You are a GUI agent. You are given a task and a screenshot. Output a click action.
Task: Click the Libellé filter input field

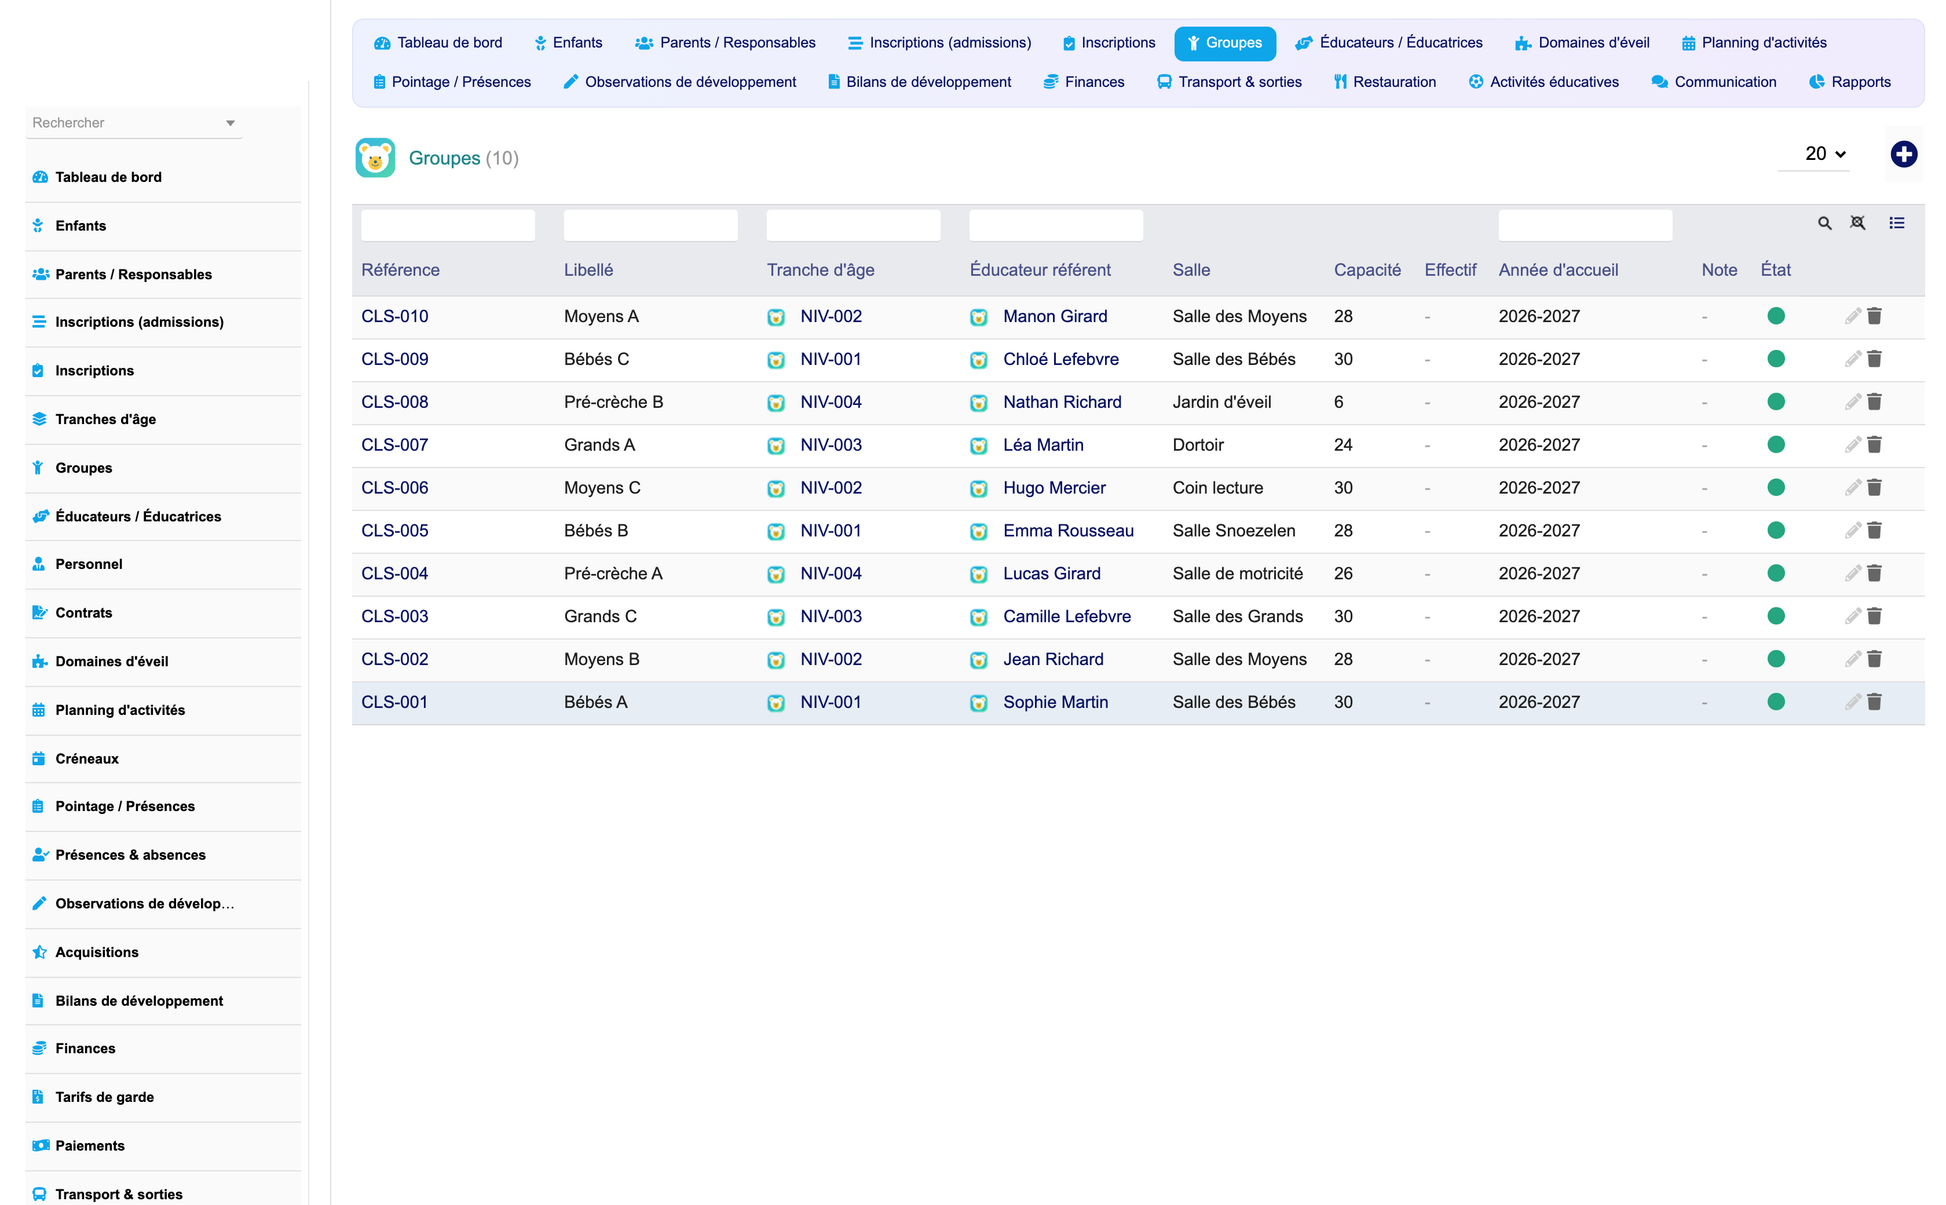coord(651,225)
